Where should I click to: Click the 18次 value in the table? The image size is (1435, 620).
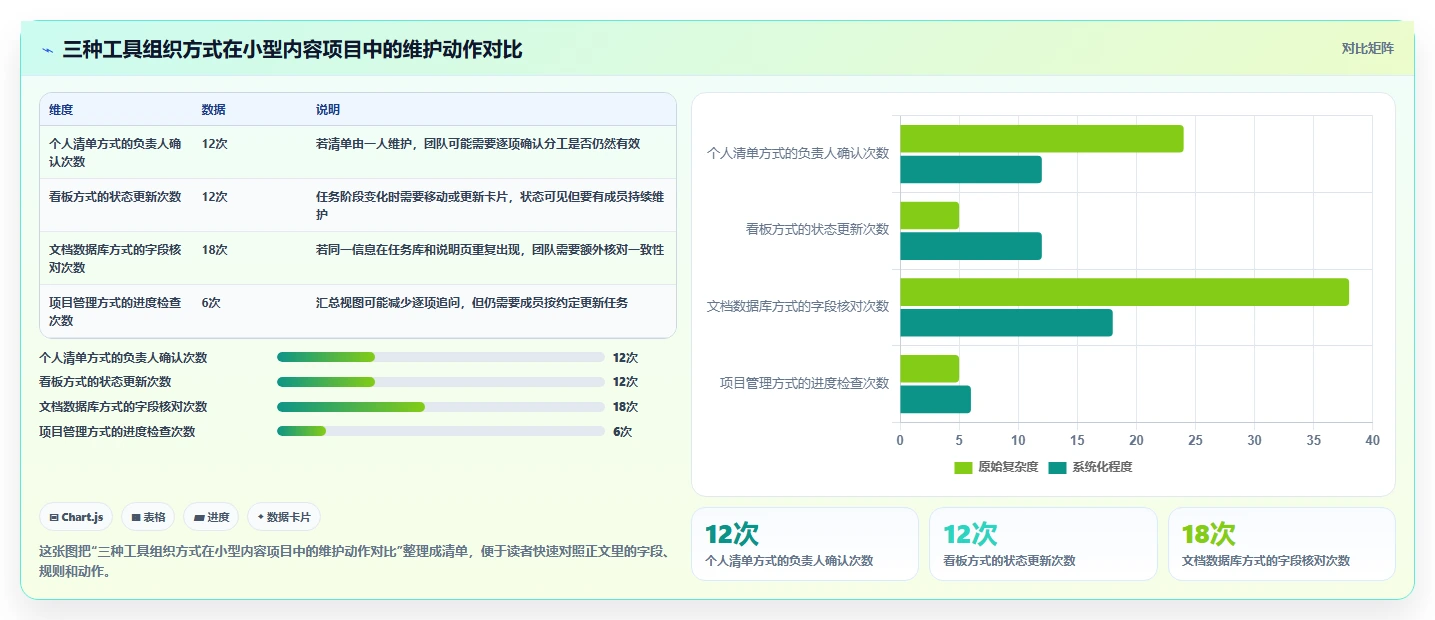(214, 250)
